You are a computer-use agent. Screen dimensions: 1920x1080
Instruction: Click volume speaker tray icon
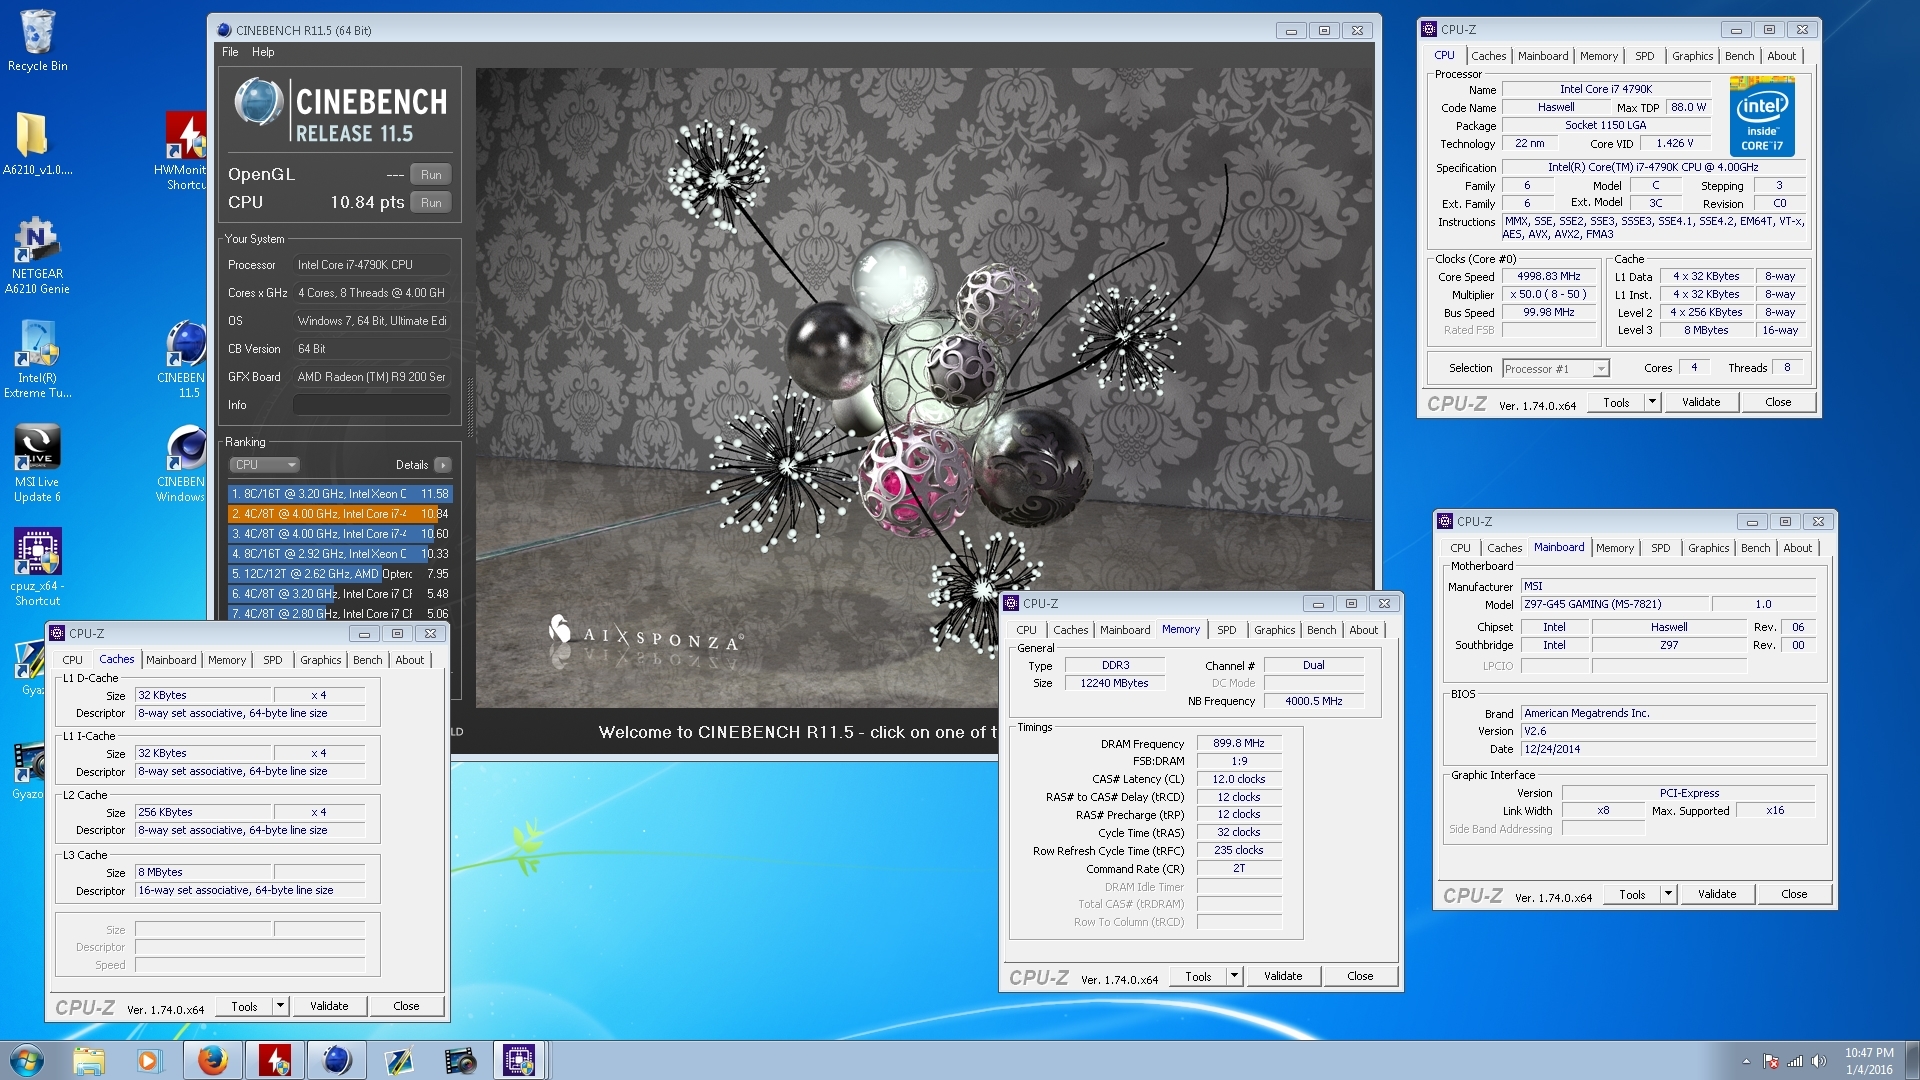(1819, 1061)
